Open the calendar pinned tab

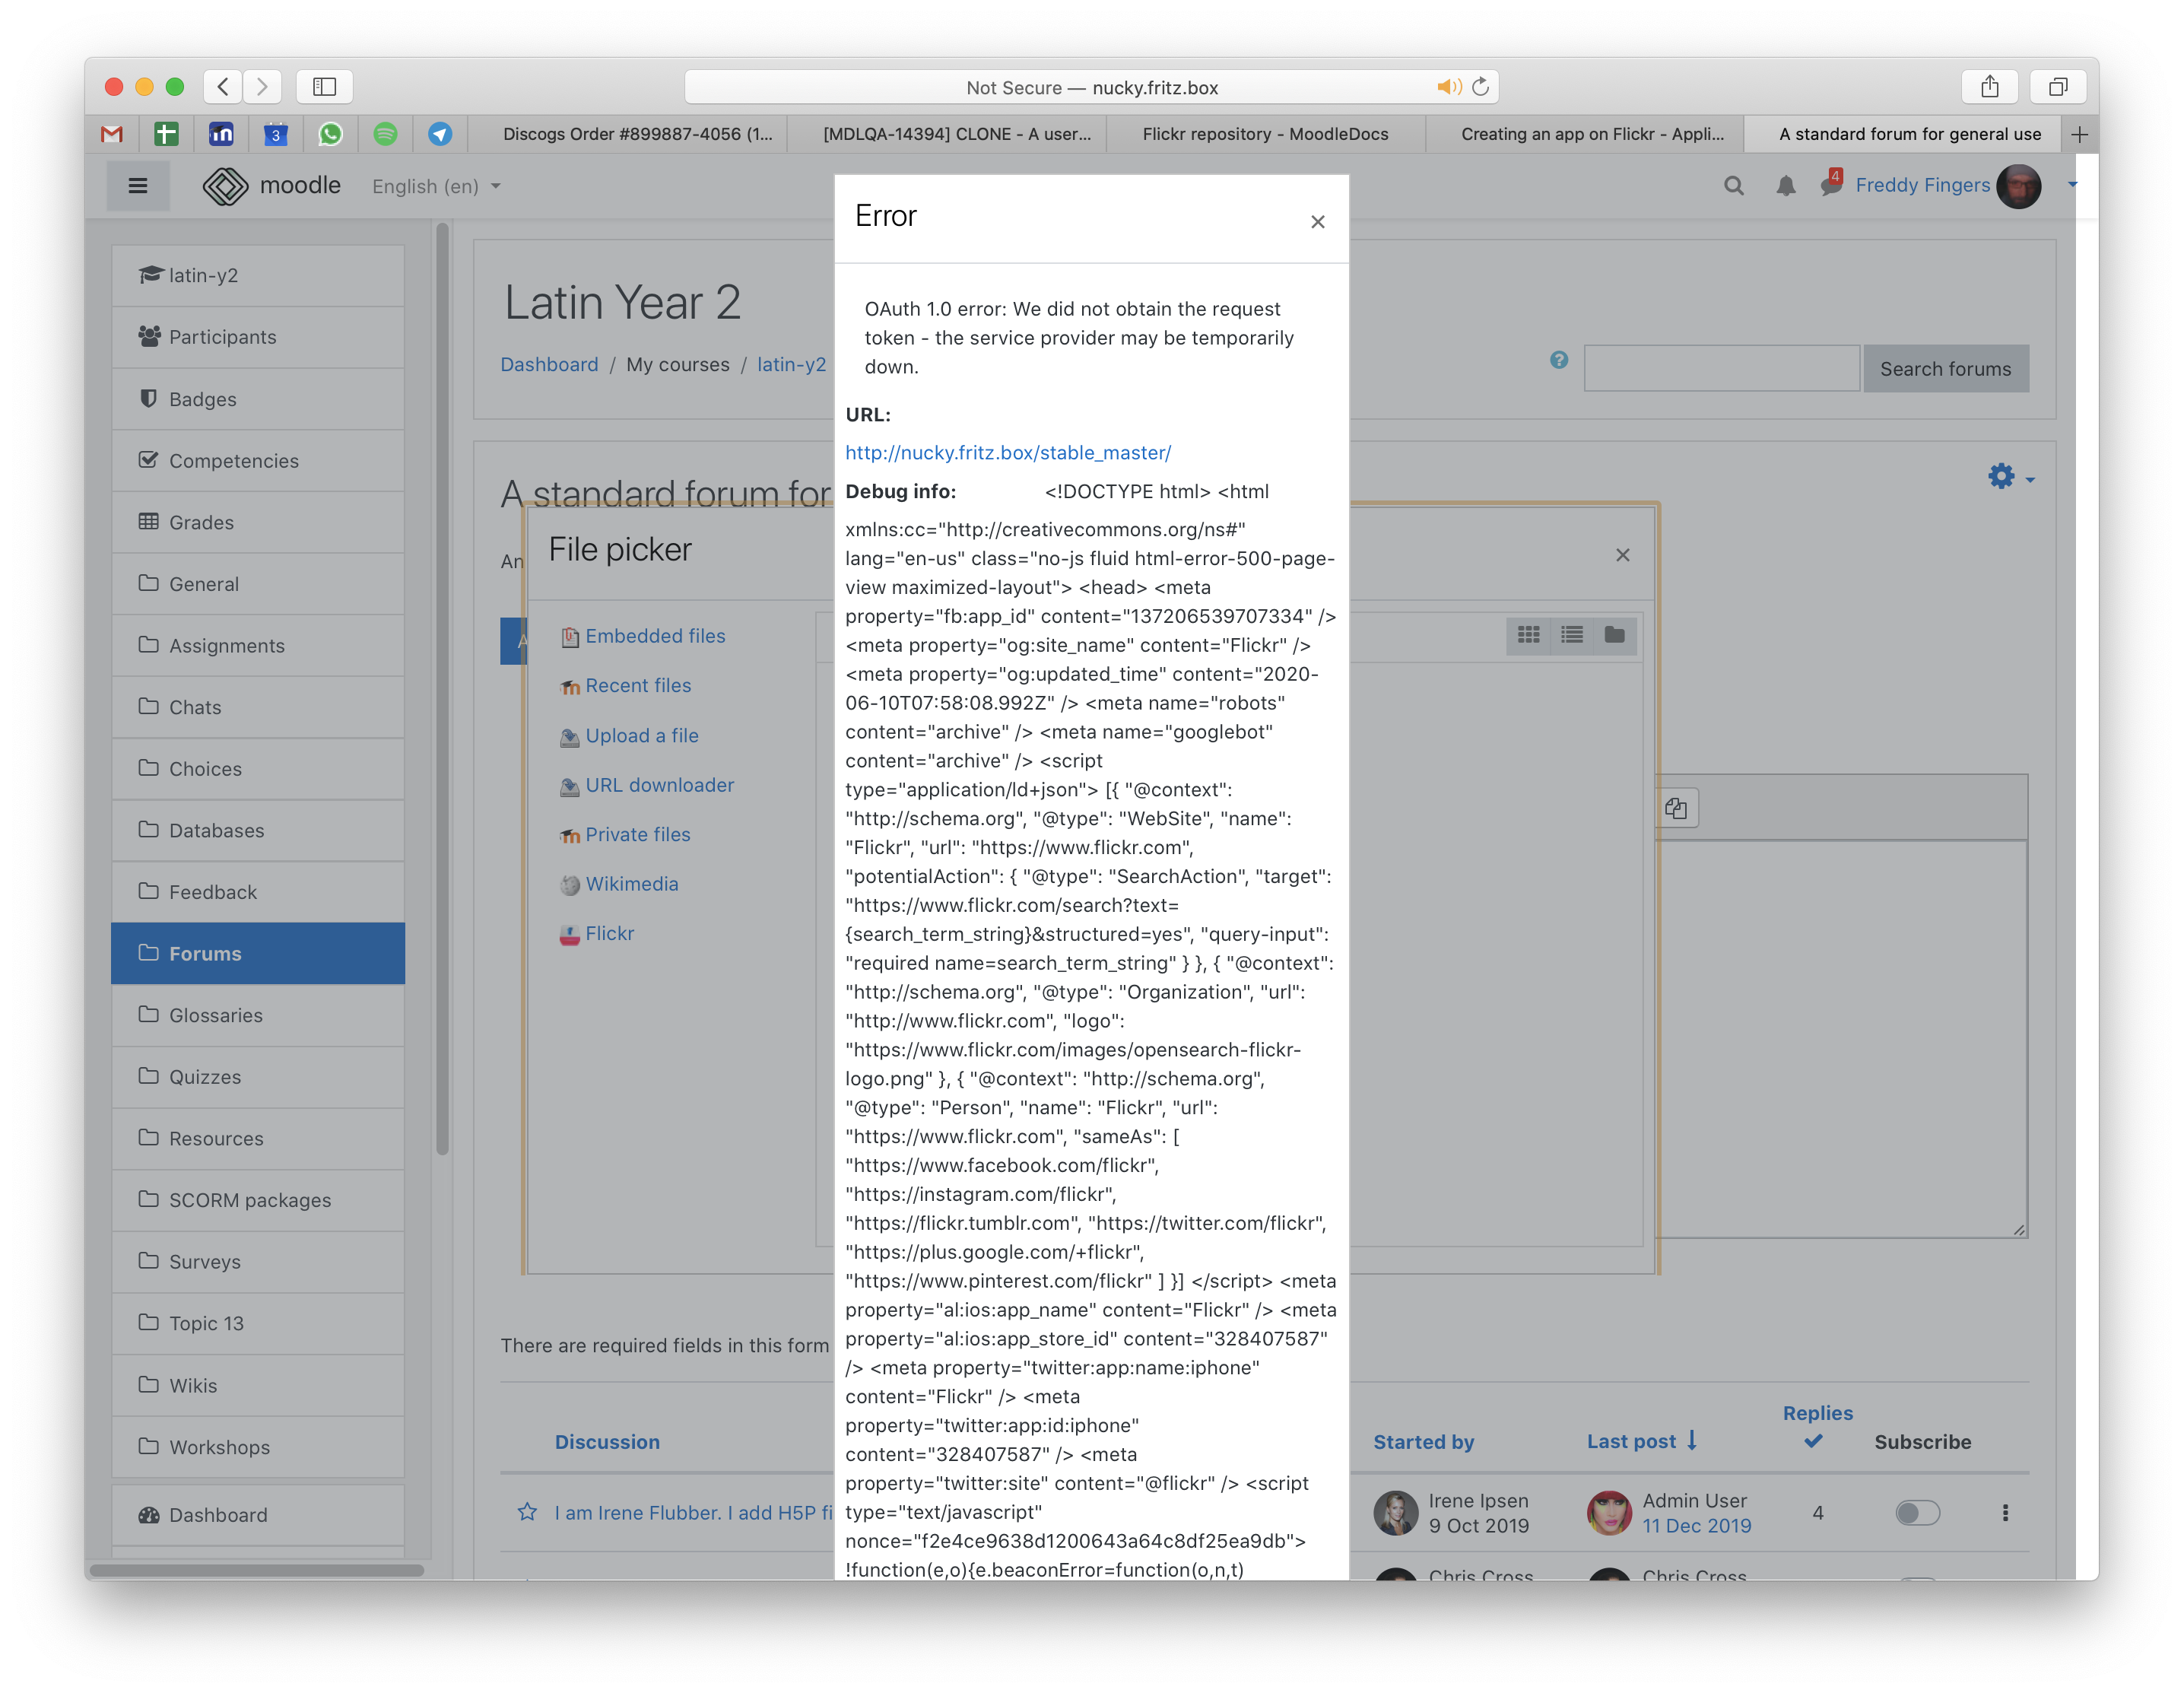pos(275,134)
